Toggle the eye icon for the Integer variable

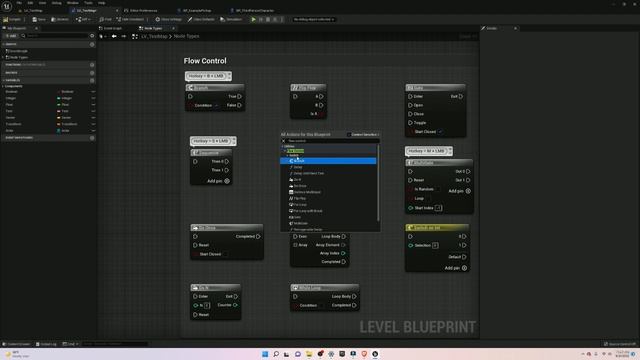pyautogui.click(x=93, y=98)
